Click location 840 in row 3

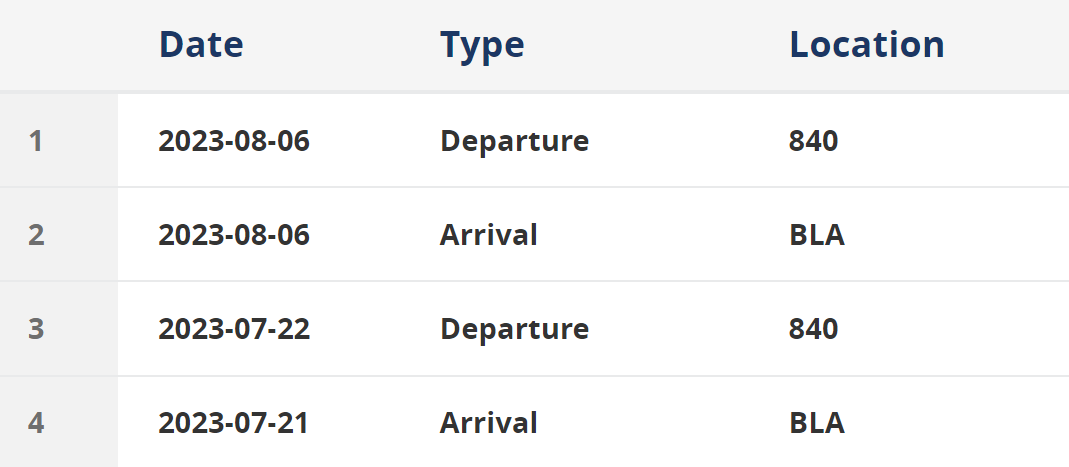(x=813, y=329)
